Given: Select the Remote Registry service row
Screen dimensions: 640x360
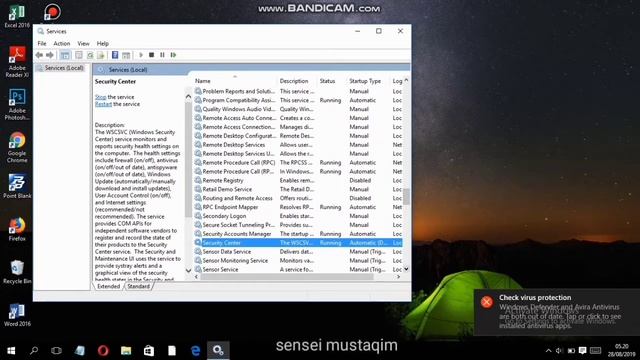Looking at the screenshot, I should tap(298, 180).
